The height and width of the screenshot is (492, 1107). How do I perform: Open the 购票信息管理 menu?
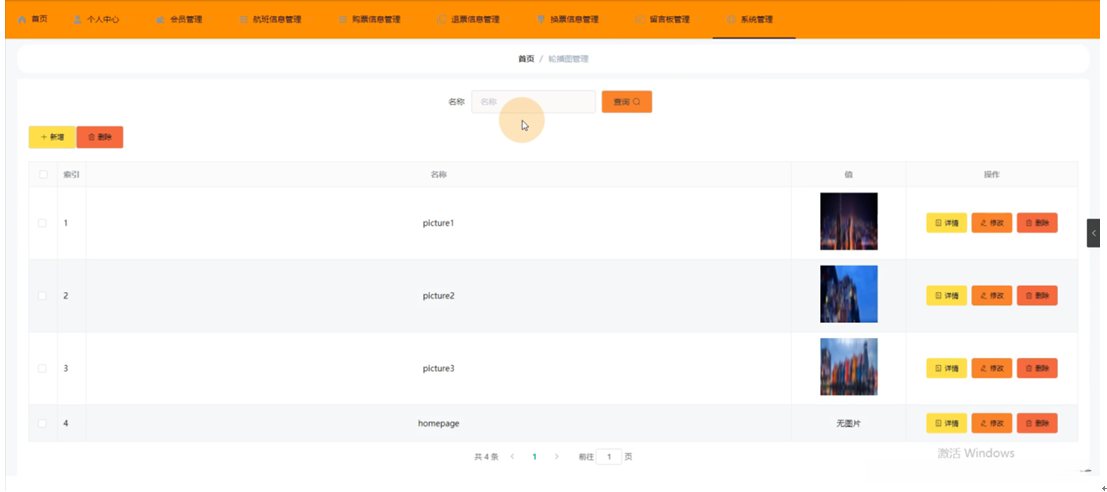coord(369,19)
